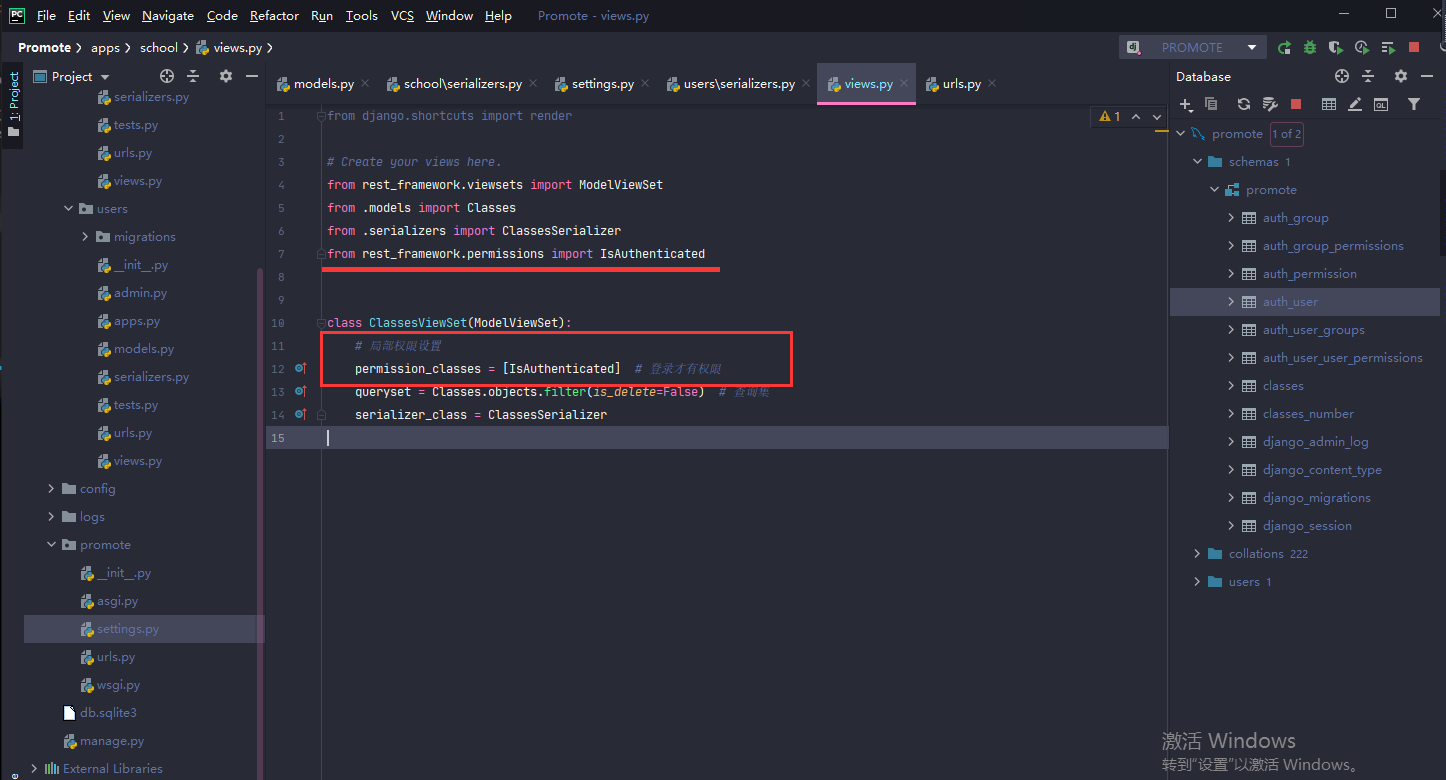This screenshot has width=1446, height=780.
Task: Switch to the models.py editor tab
Action: 323,84
